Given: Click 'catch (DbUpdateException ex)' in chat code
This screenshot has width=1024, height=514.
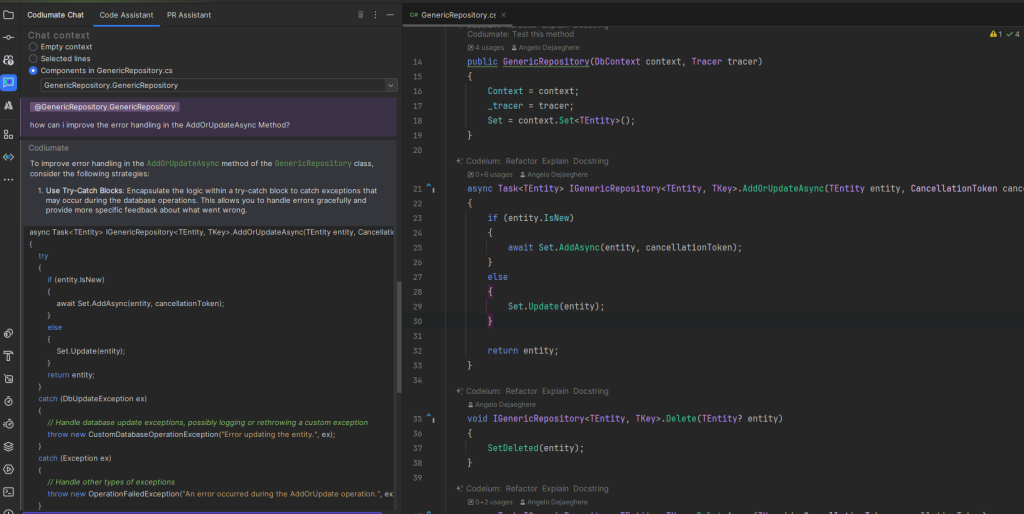Looking at the screenshot, I should coord(93,398).
